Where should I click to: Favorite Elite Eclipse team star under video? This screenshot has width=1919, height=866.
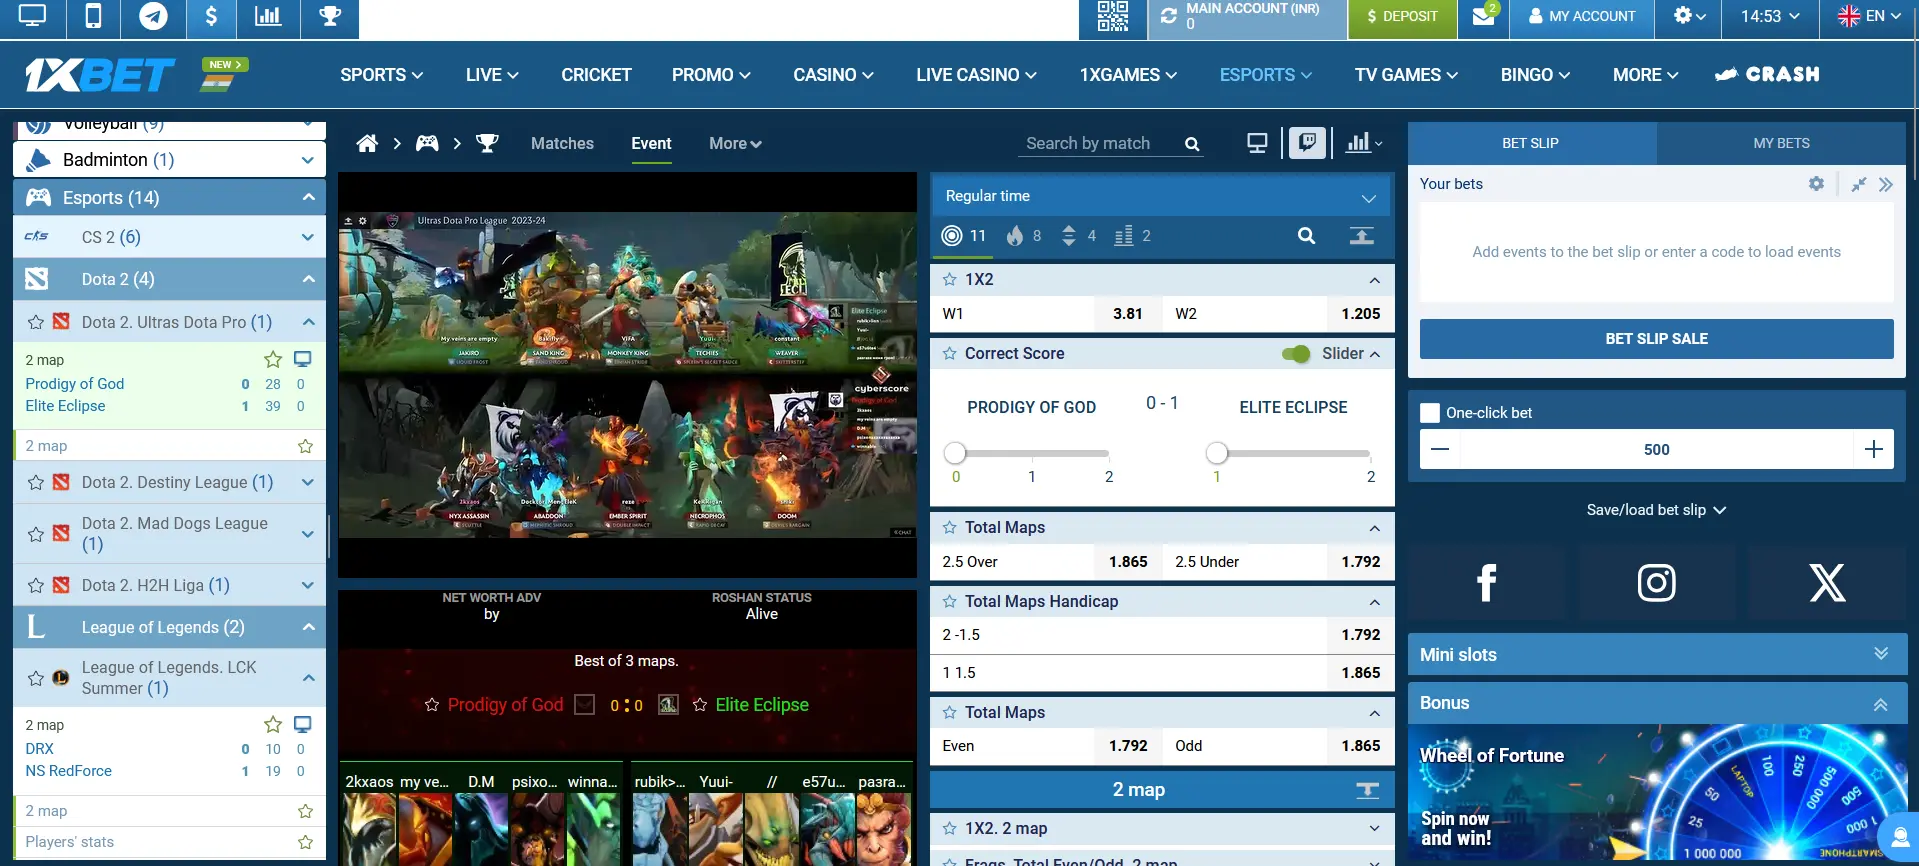700,705
